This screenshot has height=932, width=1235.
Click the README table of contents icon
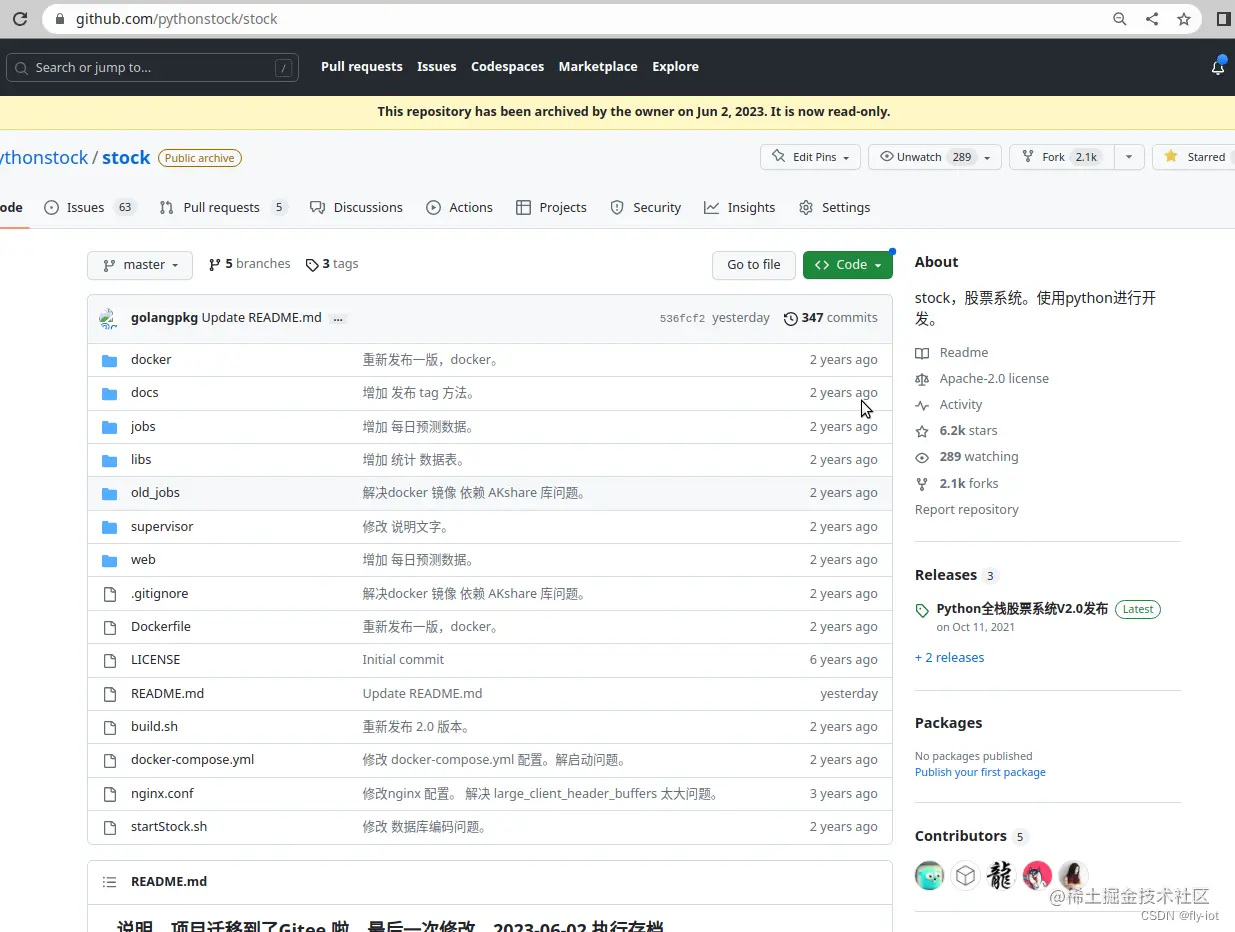[110, 882]
